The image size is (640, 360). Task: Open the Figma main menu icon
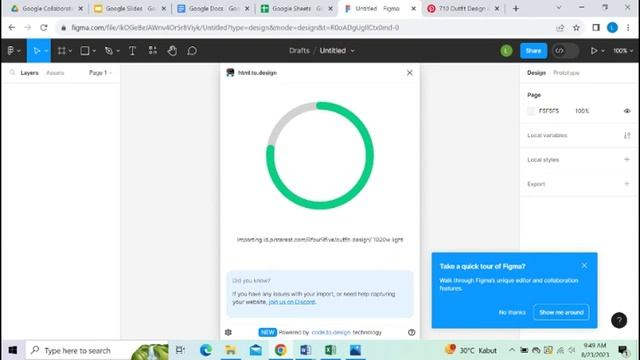click(11, 51)
